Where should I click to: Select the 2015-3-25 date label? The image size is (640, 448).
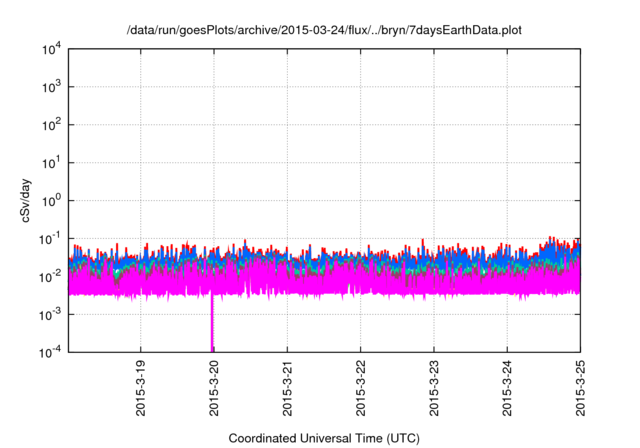tap(580, 389)
